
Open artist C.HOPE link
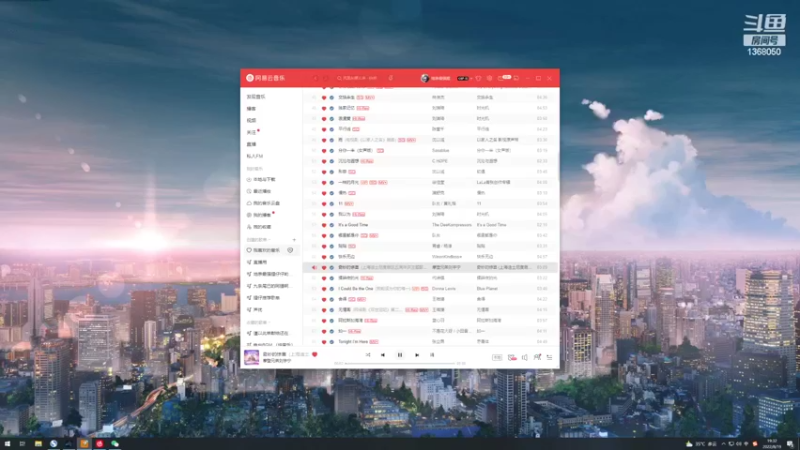[440, 161]
